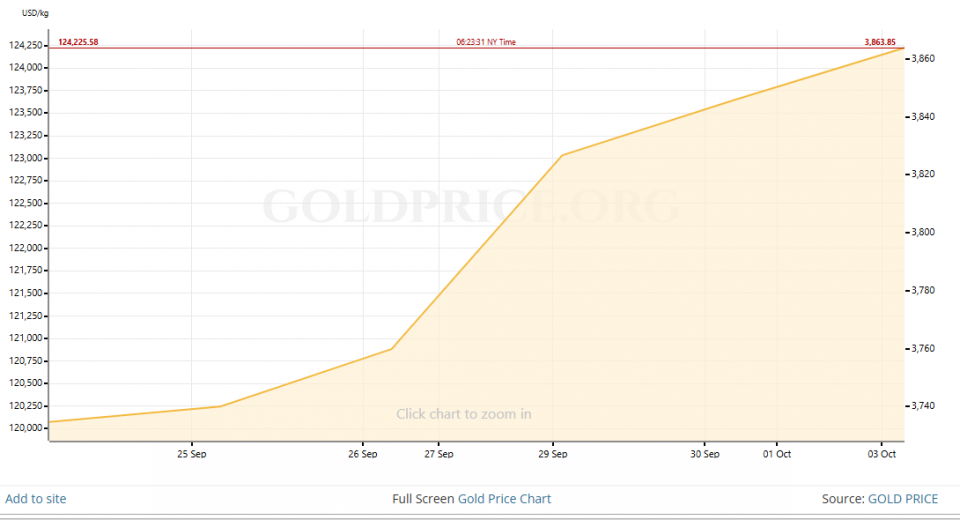Click the red 124,225.58 price label
Image resolution: width=960 pixels, height=520 pixels.
78,42
